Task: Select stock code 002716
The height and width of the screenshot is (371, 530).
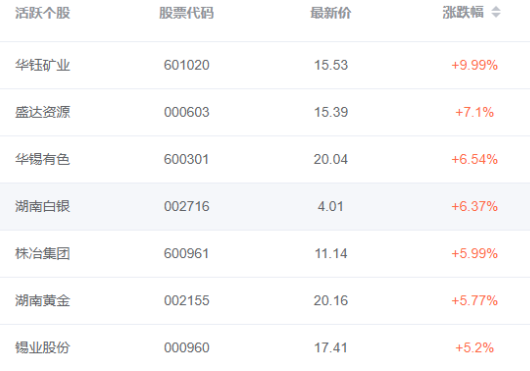Action: click(187, 206)
